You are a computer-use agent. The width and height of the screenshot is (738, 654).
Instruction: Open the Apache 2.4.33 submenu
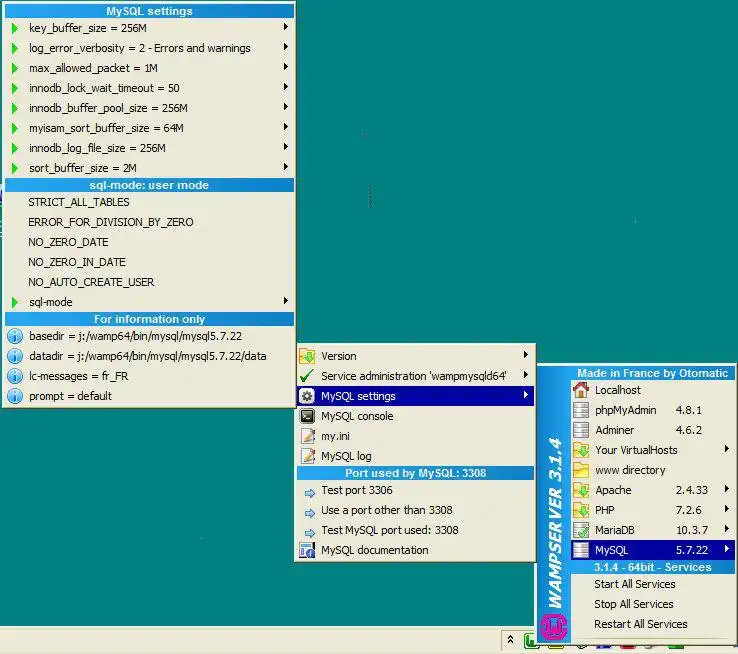(x=652, y=490)
